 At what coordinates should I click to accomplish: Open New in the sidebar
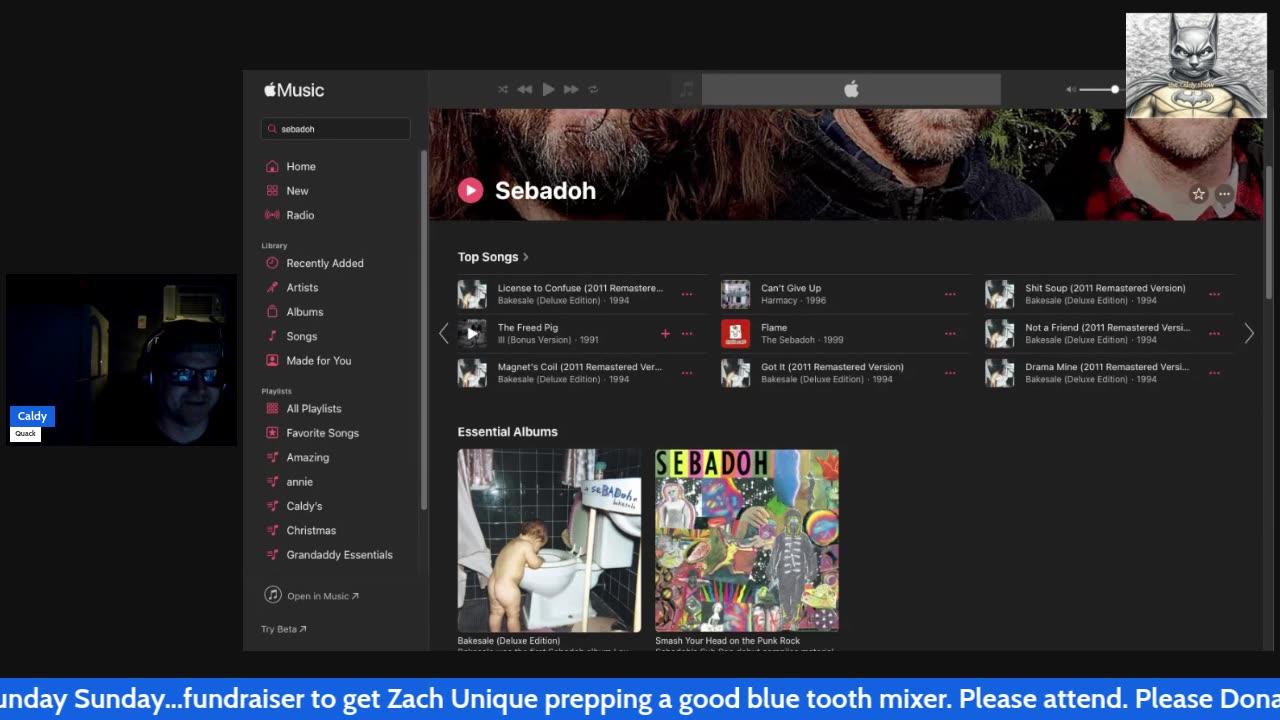pyautogui.click(x=297, y=191)
